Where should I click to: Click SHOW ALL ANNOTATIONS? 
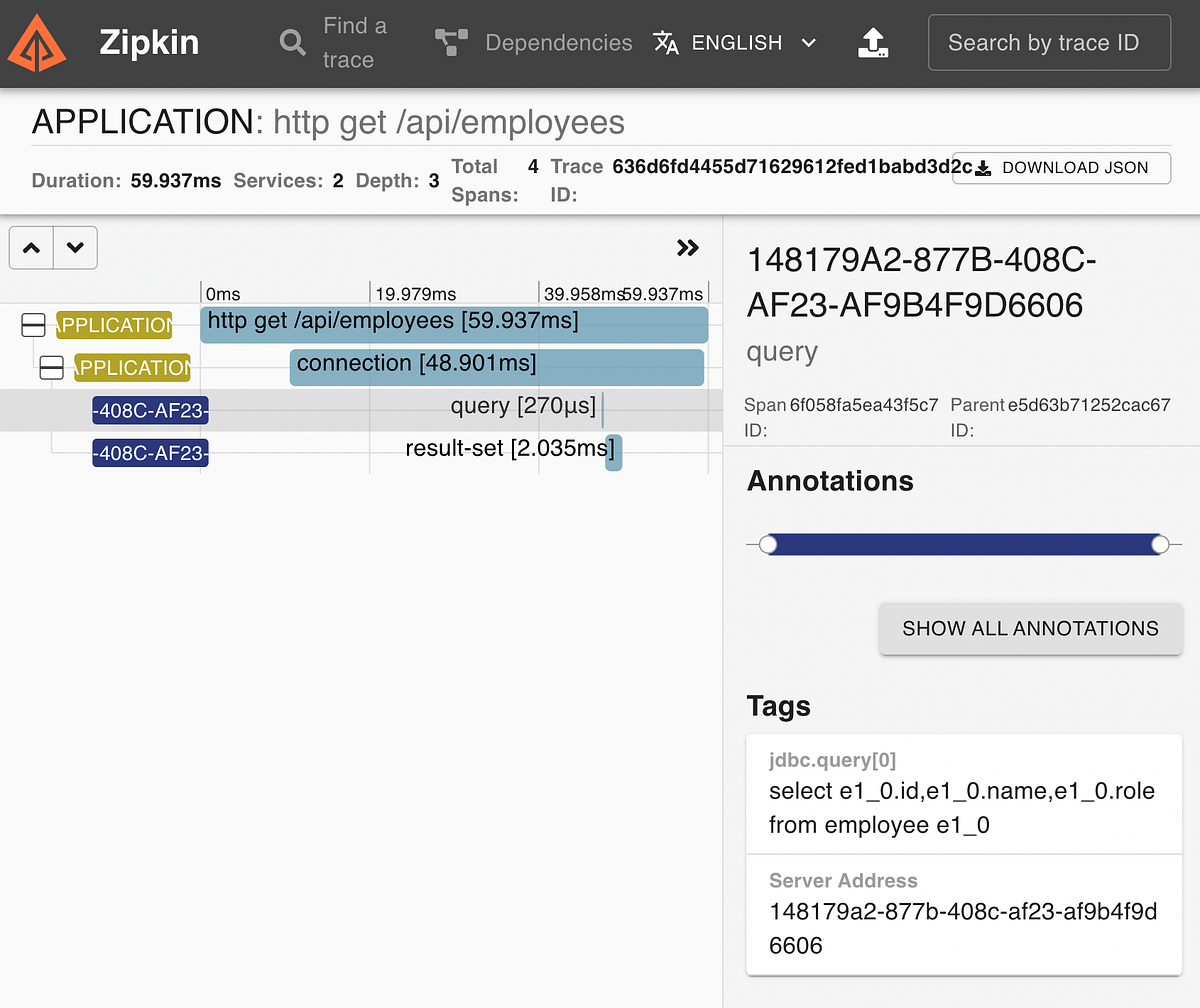pos(1031,629)
